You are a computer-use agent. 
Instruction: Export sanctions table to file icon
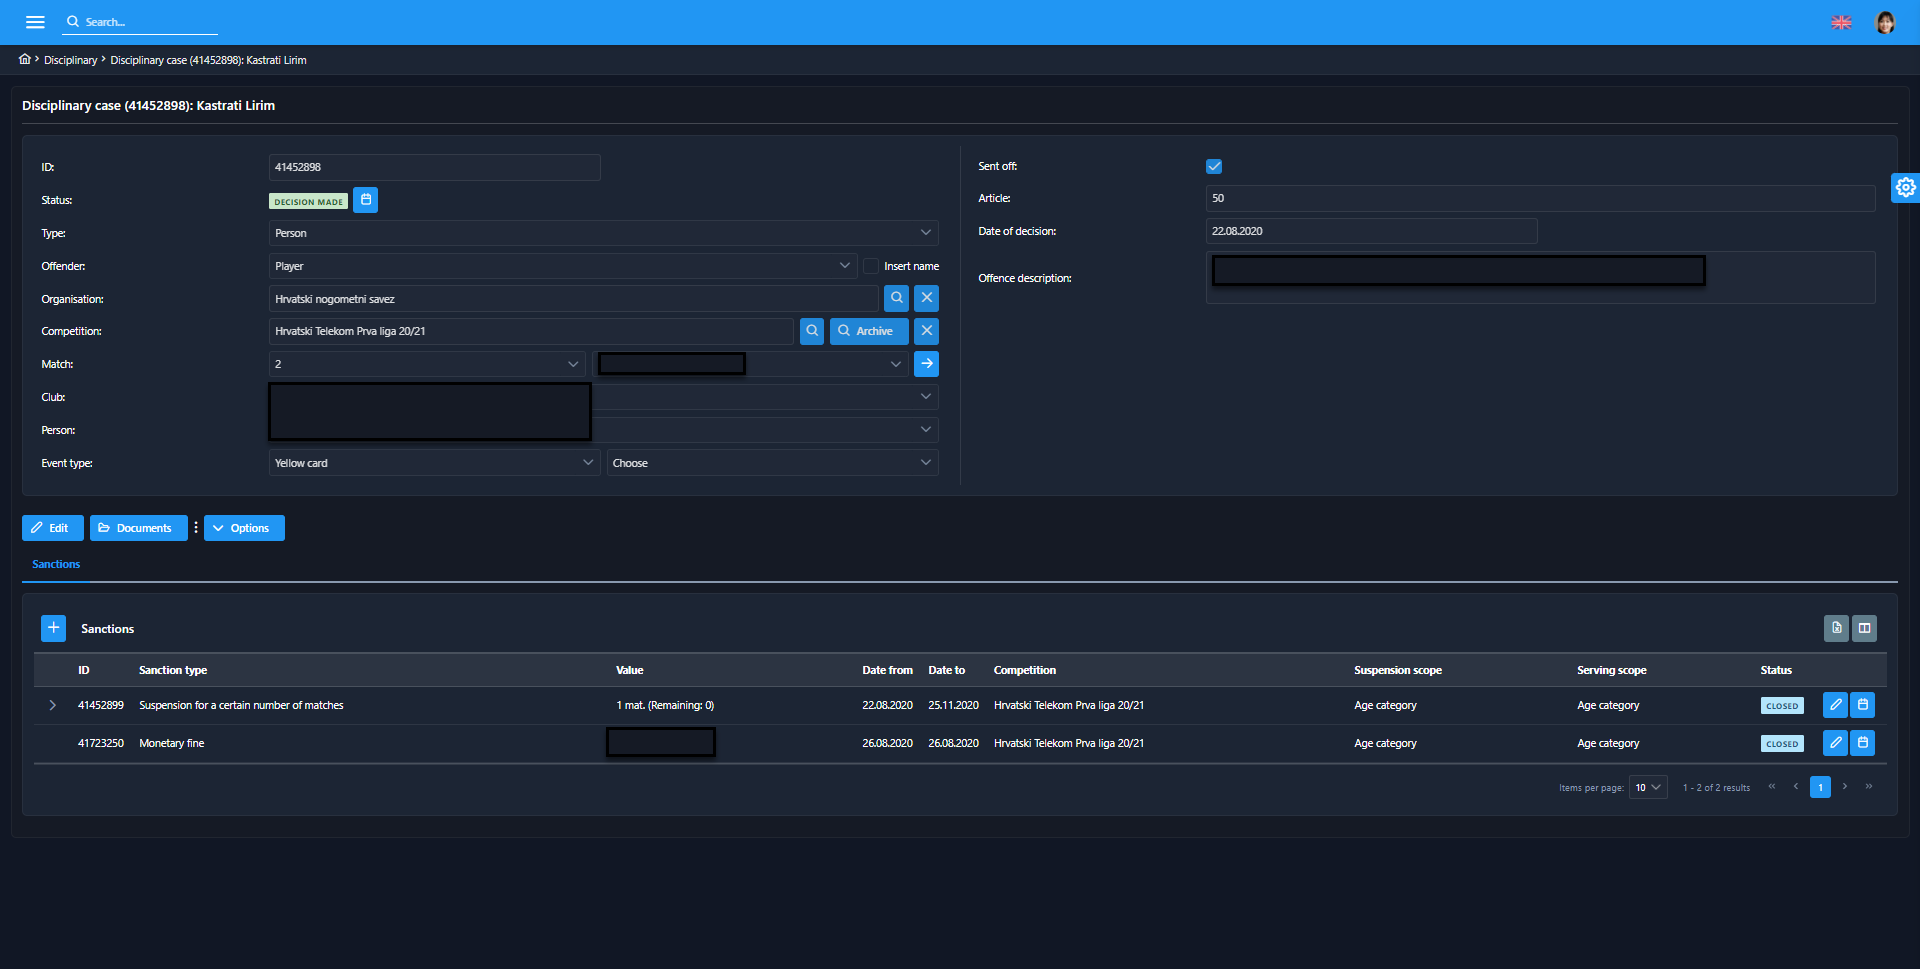point(1836,628)
